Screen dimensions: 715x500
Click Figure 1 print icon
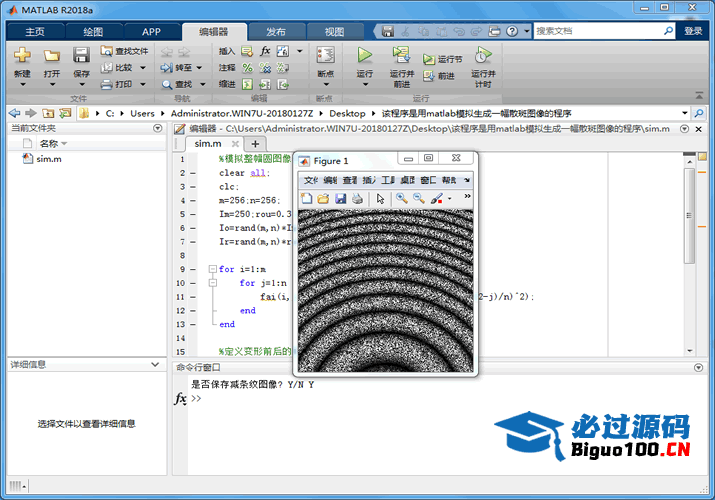tap(357, 198)
